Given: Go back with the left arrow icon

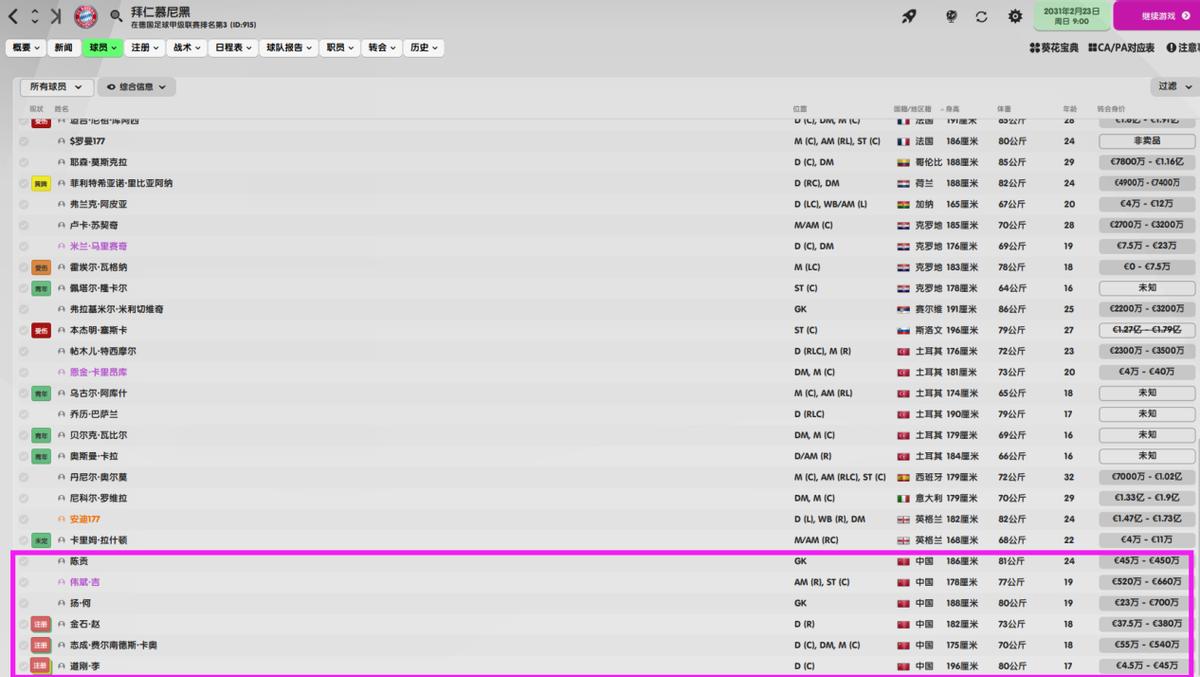Looking at the screenshot, I should (x=13, y=16).
